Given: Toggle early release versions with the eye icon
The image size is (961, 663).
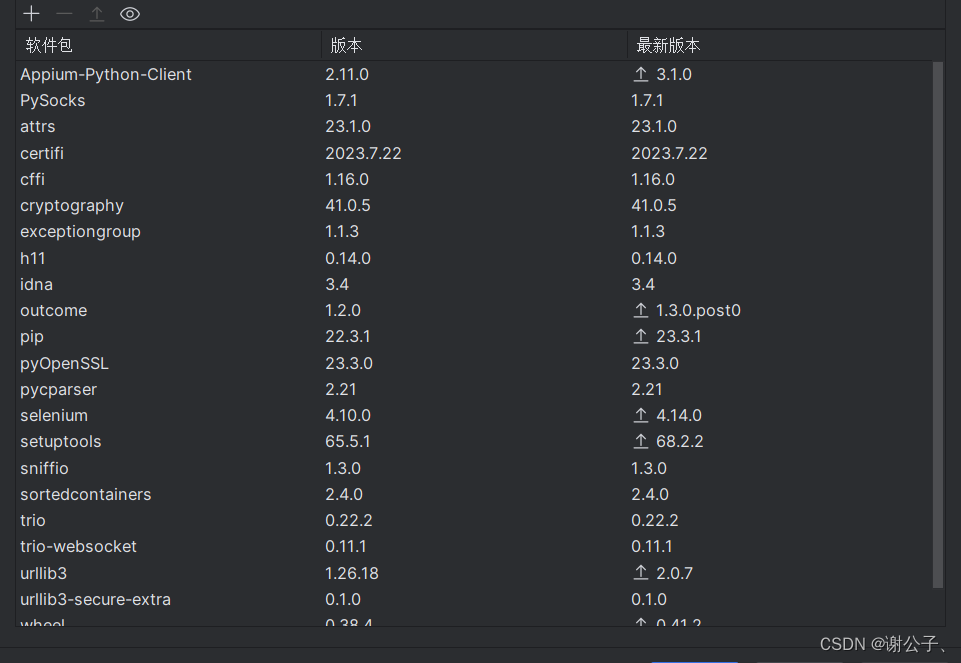Looking at the screenshot, I should (129, 13).
